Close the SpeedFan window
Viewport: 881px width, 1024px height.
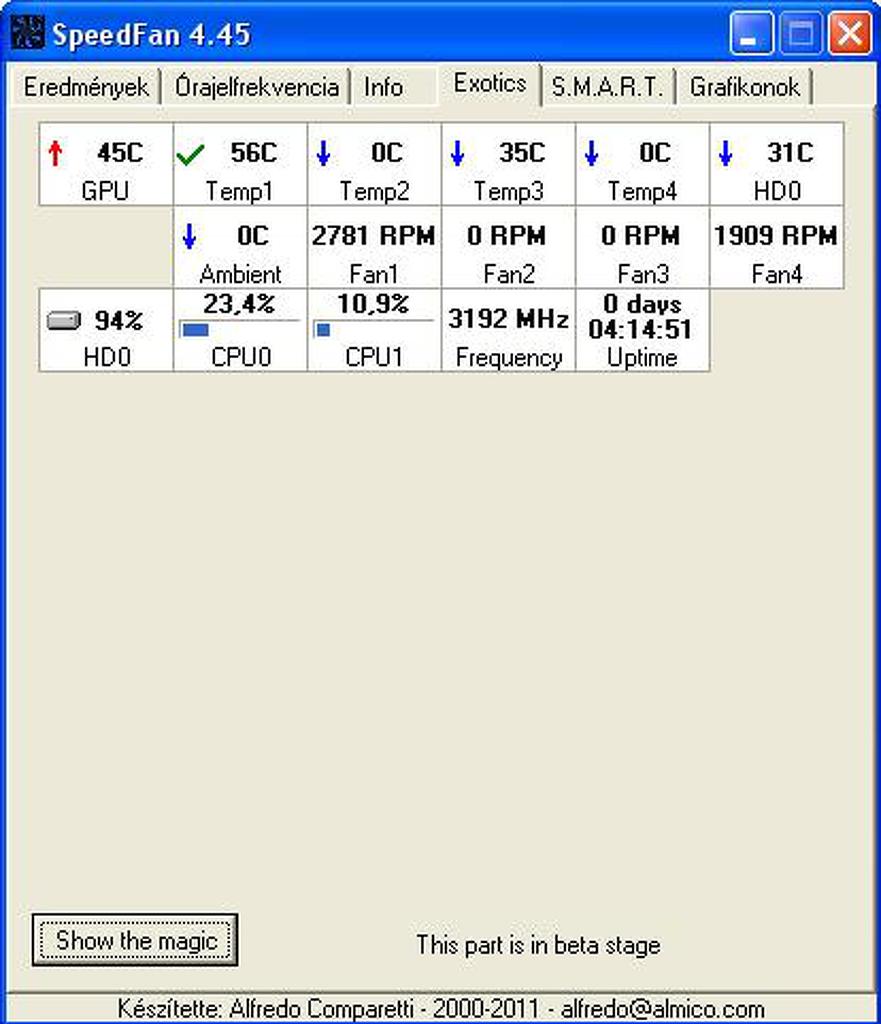point(850,33)
